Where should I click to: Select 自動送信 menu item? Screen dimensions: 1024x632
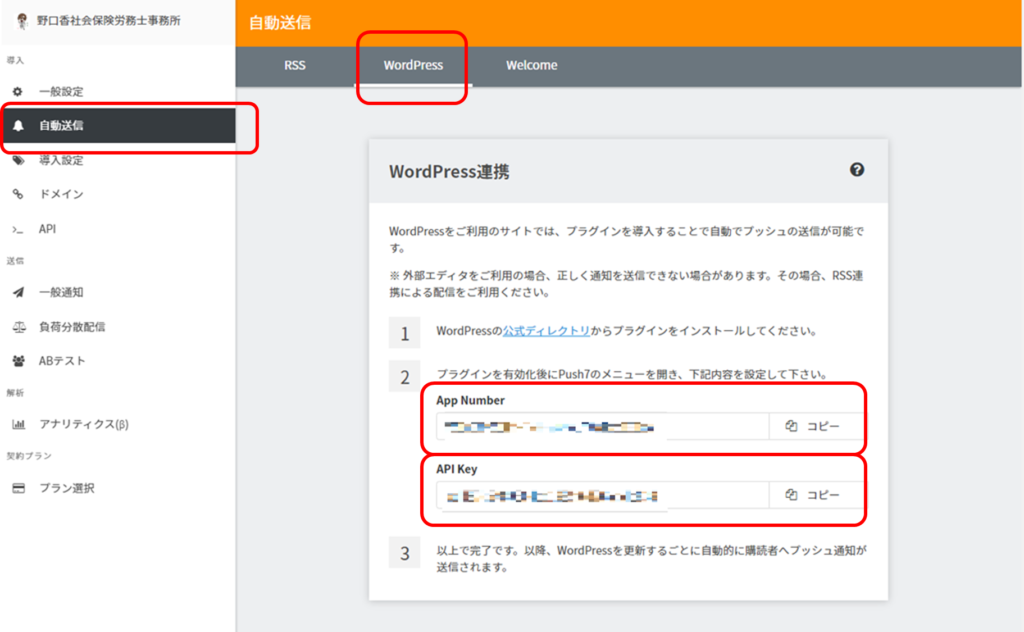(118, 125)
